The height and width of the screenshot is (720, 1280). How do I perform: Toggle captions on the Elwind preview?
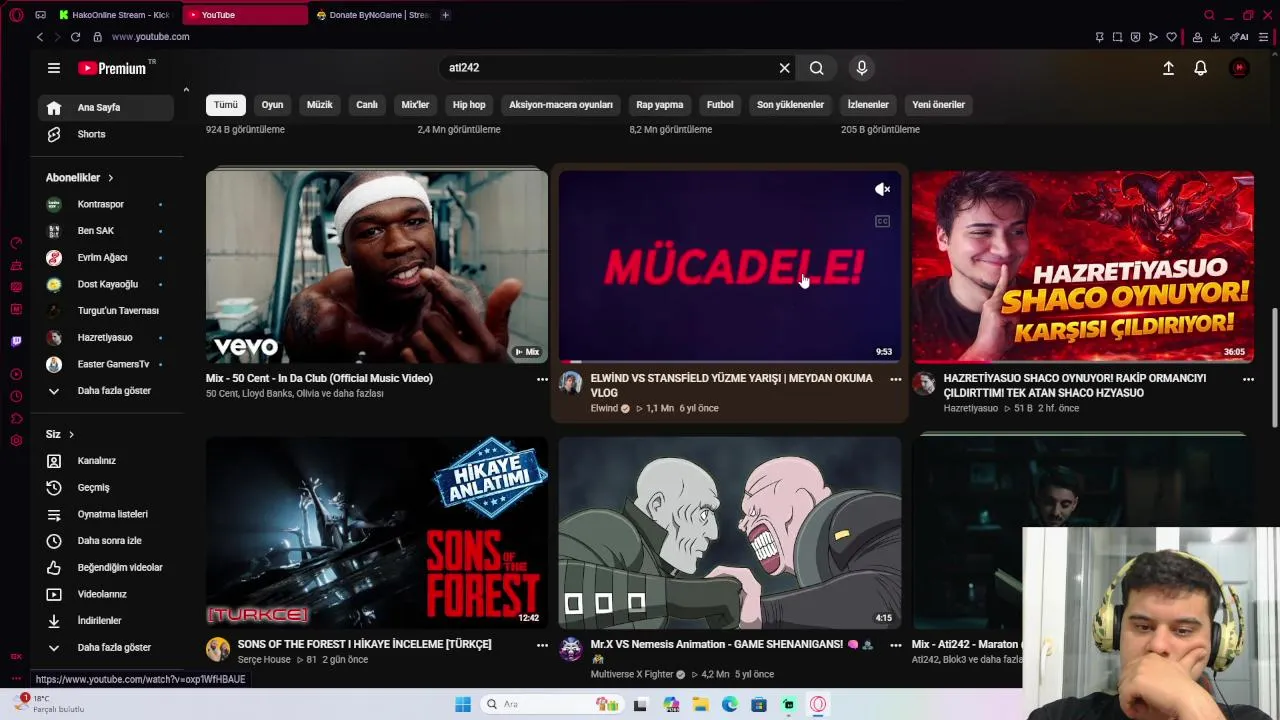[882, 221]
